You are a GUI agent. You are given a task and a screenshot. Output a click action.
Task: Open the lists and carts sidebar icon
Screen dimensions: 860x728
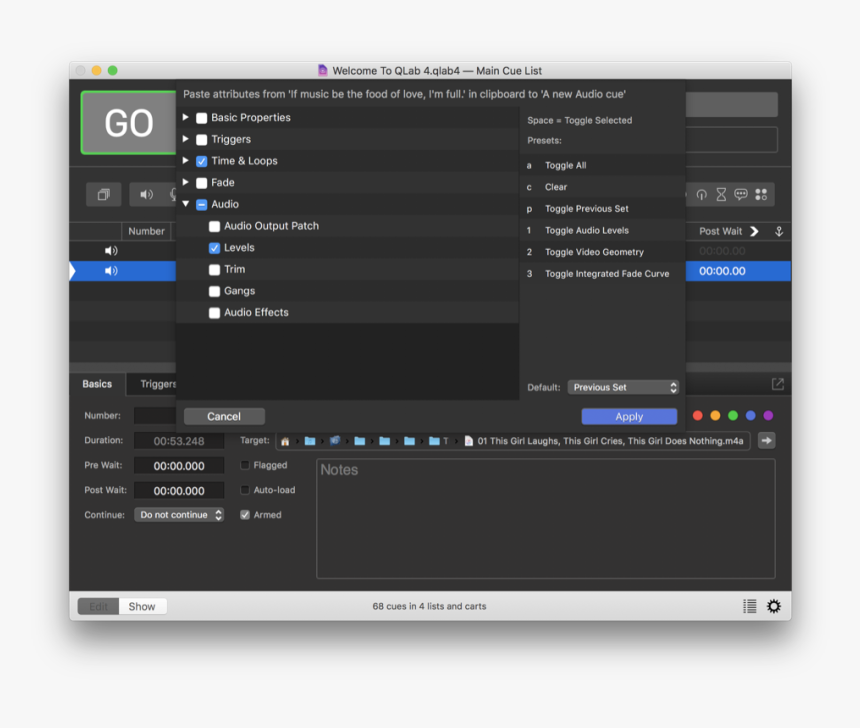[750, 606]
